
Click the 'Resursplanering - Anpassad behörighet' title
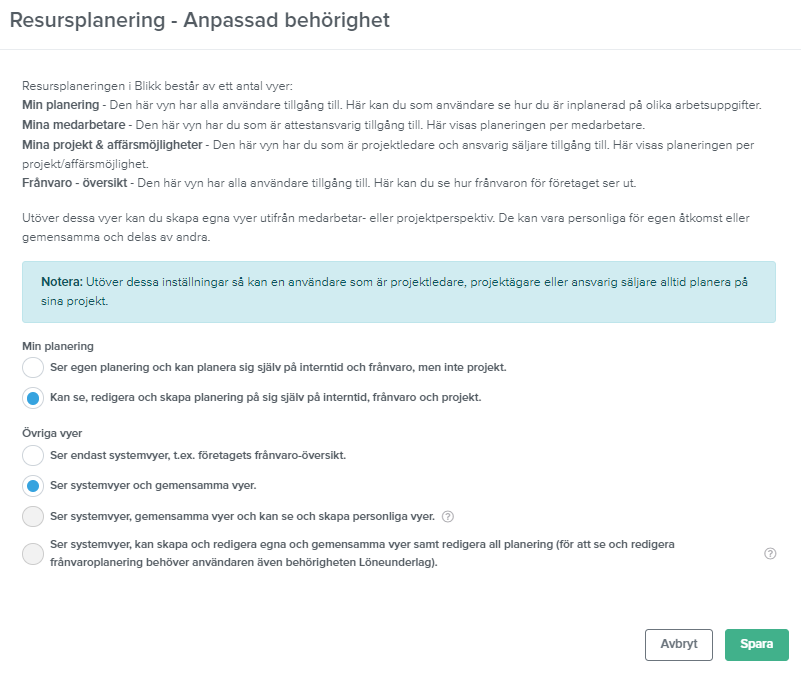(x=200, y=20)
